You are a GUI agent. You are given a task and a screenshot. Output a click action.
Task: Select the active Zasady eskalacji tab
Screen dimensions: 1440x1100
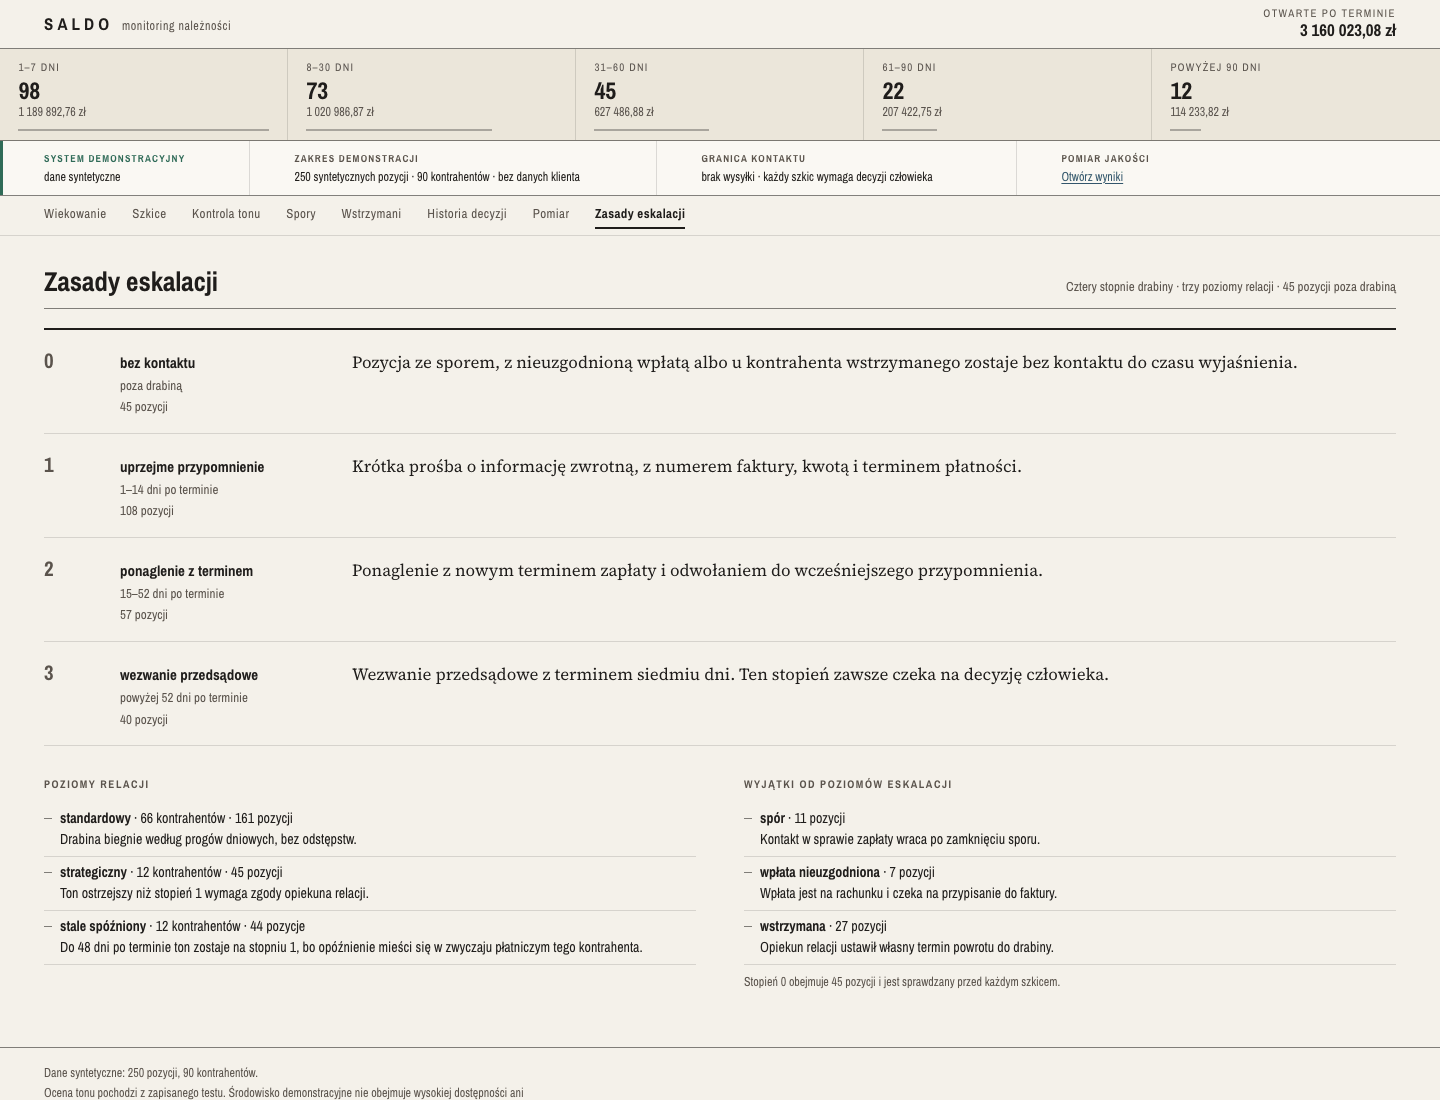640,214
